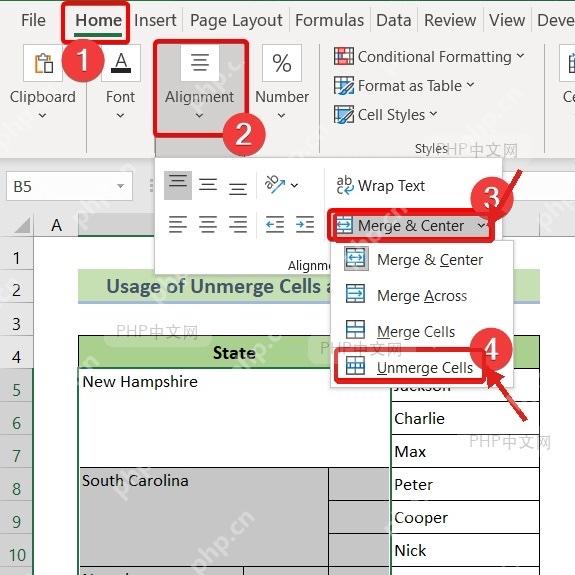Click the Clipboard paste icon
This screenshot has width=575, height=575.
(44, 63)
